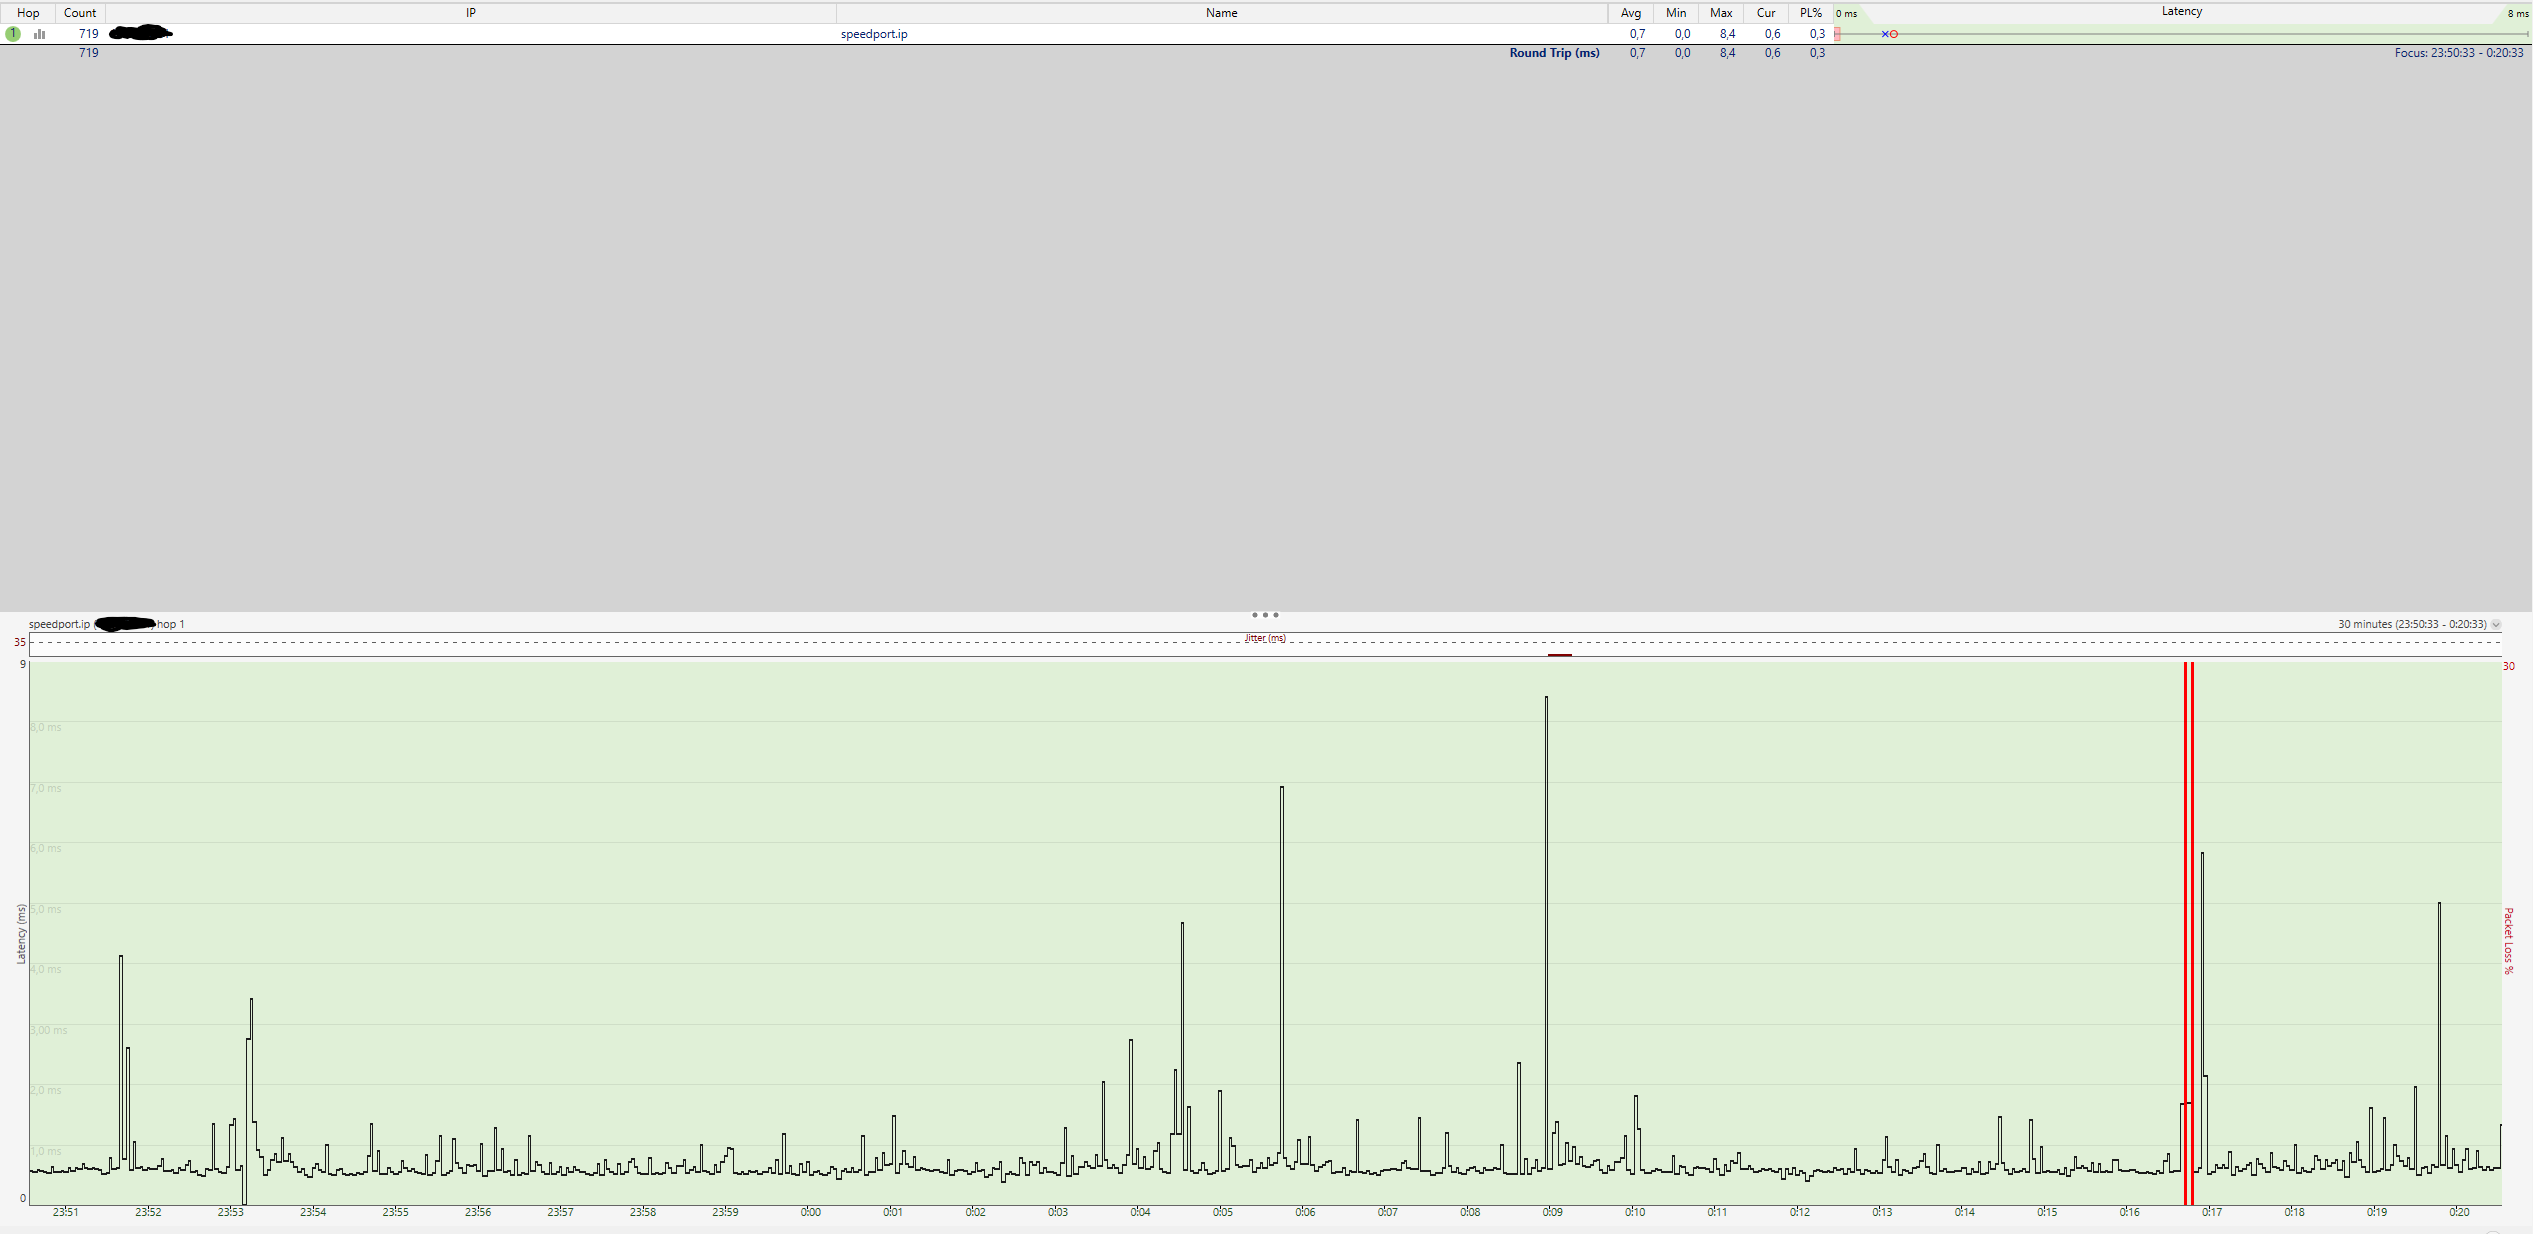Click the Hop column header
The height and width of the screenshot is (1234, 2533).
(x=28, y=13)
